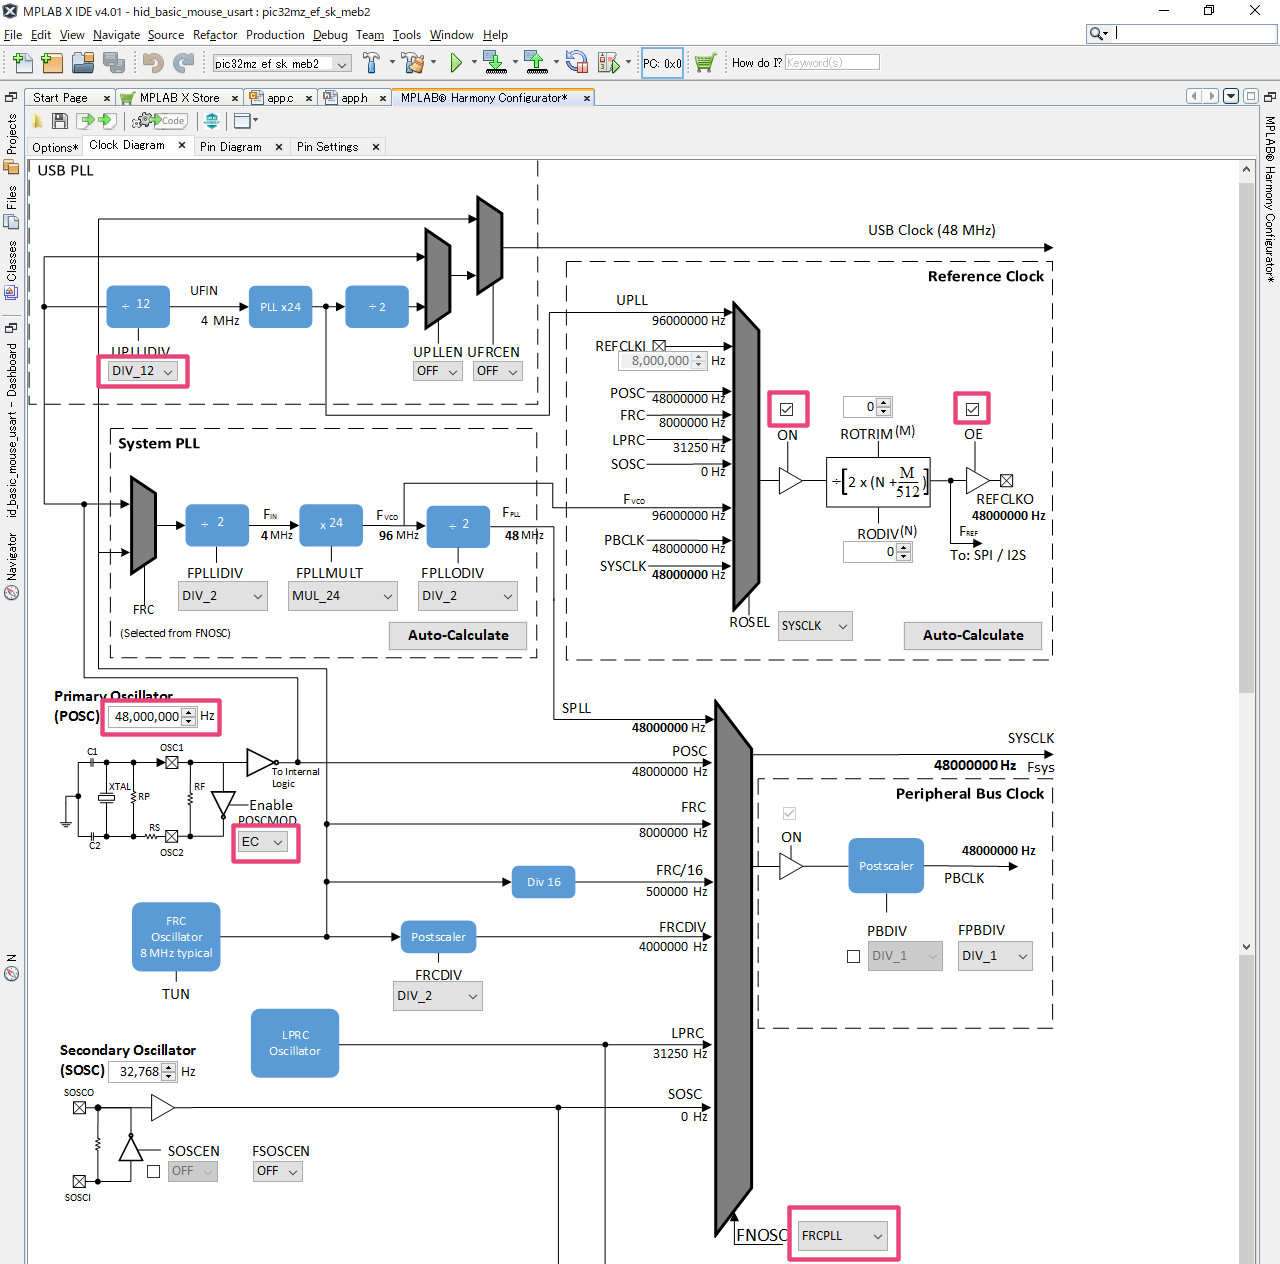Click the Save configuration disk icon
Image resolution: width=1280 pixels, height=1264 pixels.
60,121
